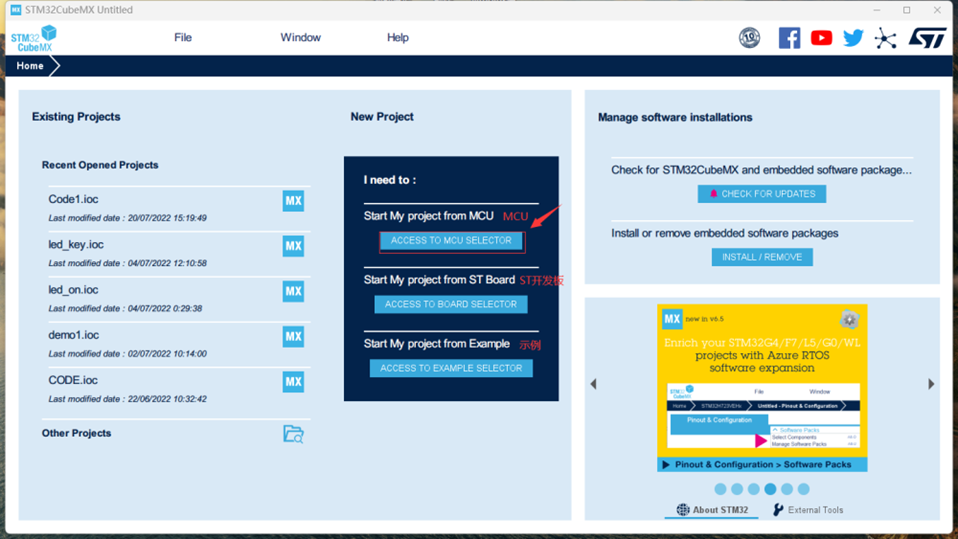This screenshot has height=539, width=958.
Task: Open led_on.ioc via its MX icon
Action: pos(293,291)
